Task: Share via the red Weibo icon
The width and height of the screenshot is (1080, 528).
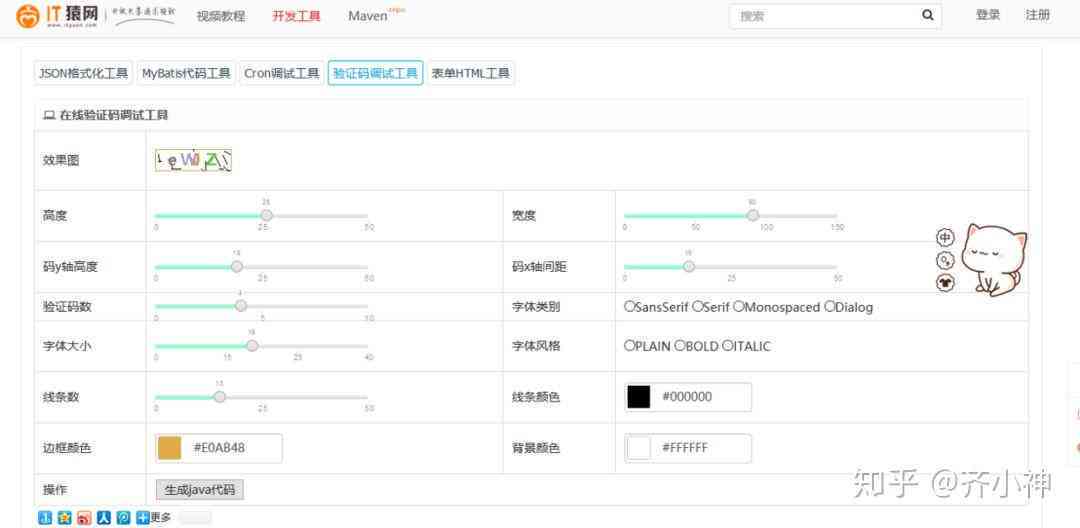Action: click(84, 517)
